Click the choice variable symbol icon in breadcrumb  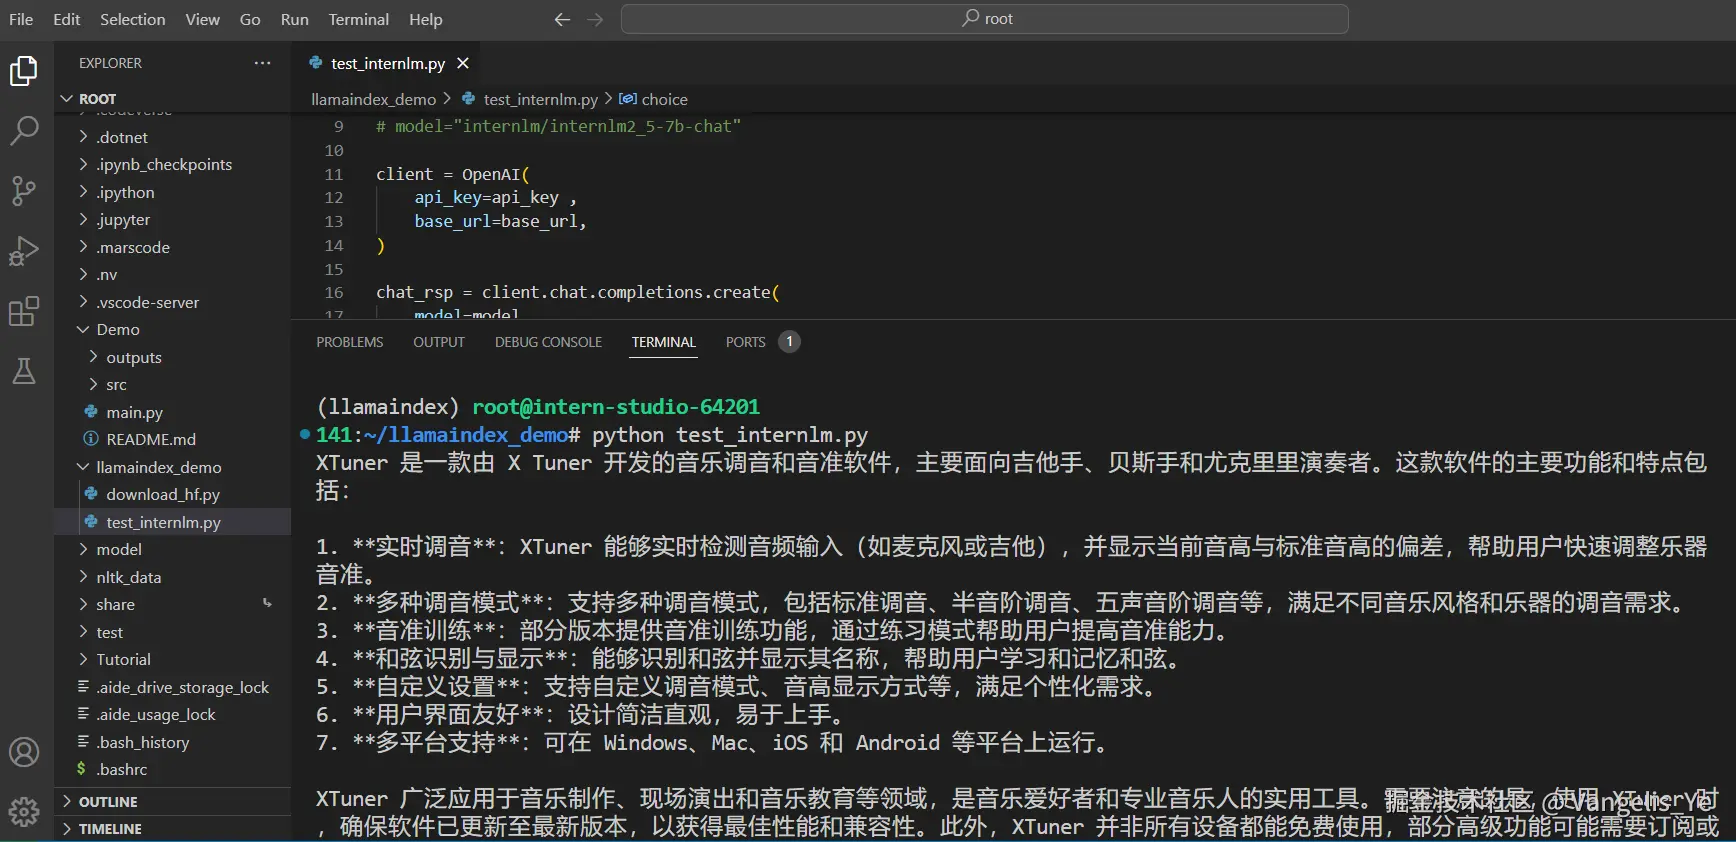627,99
